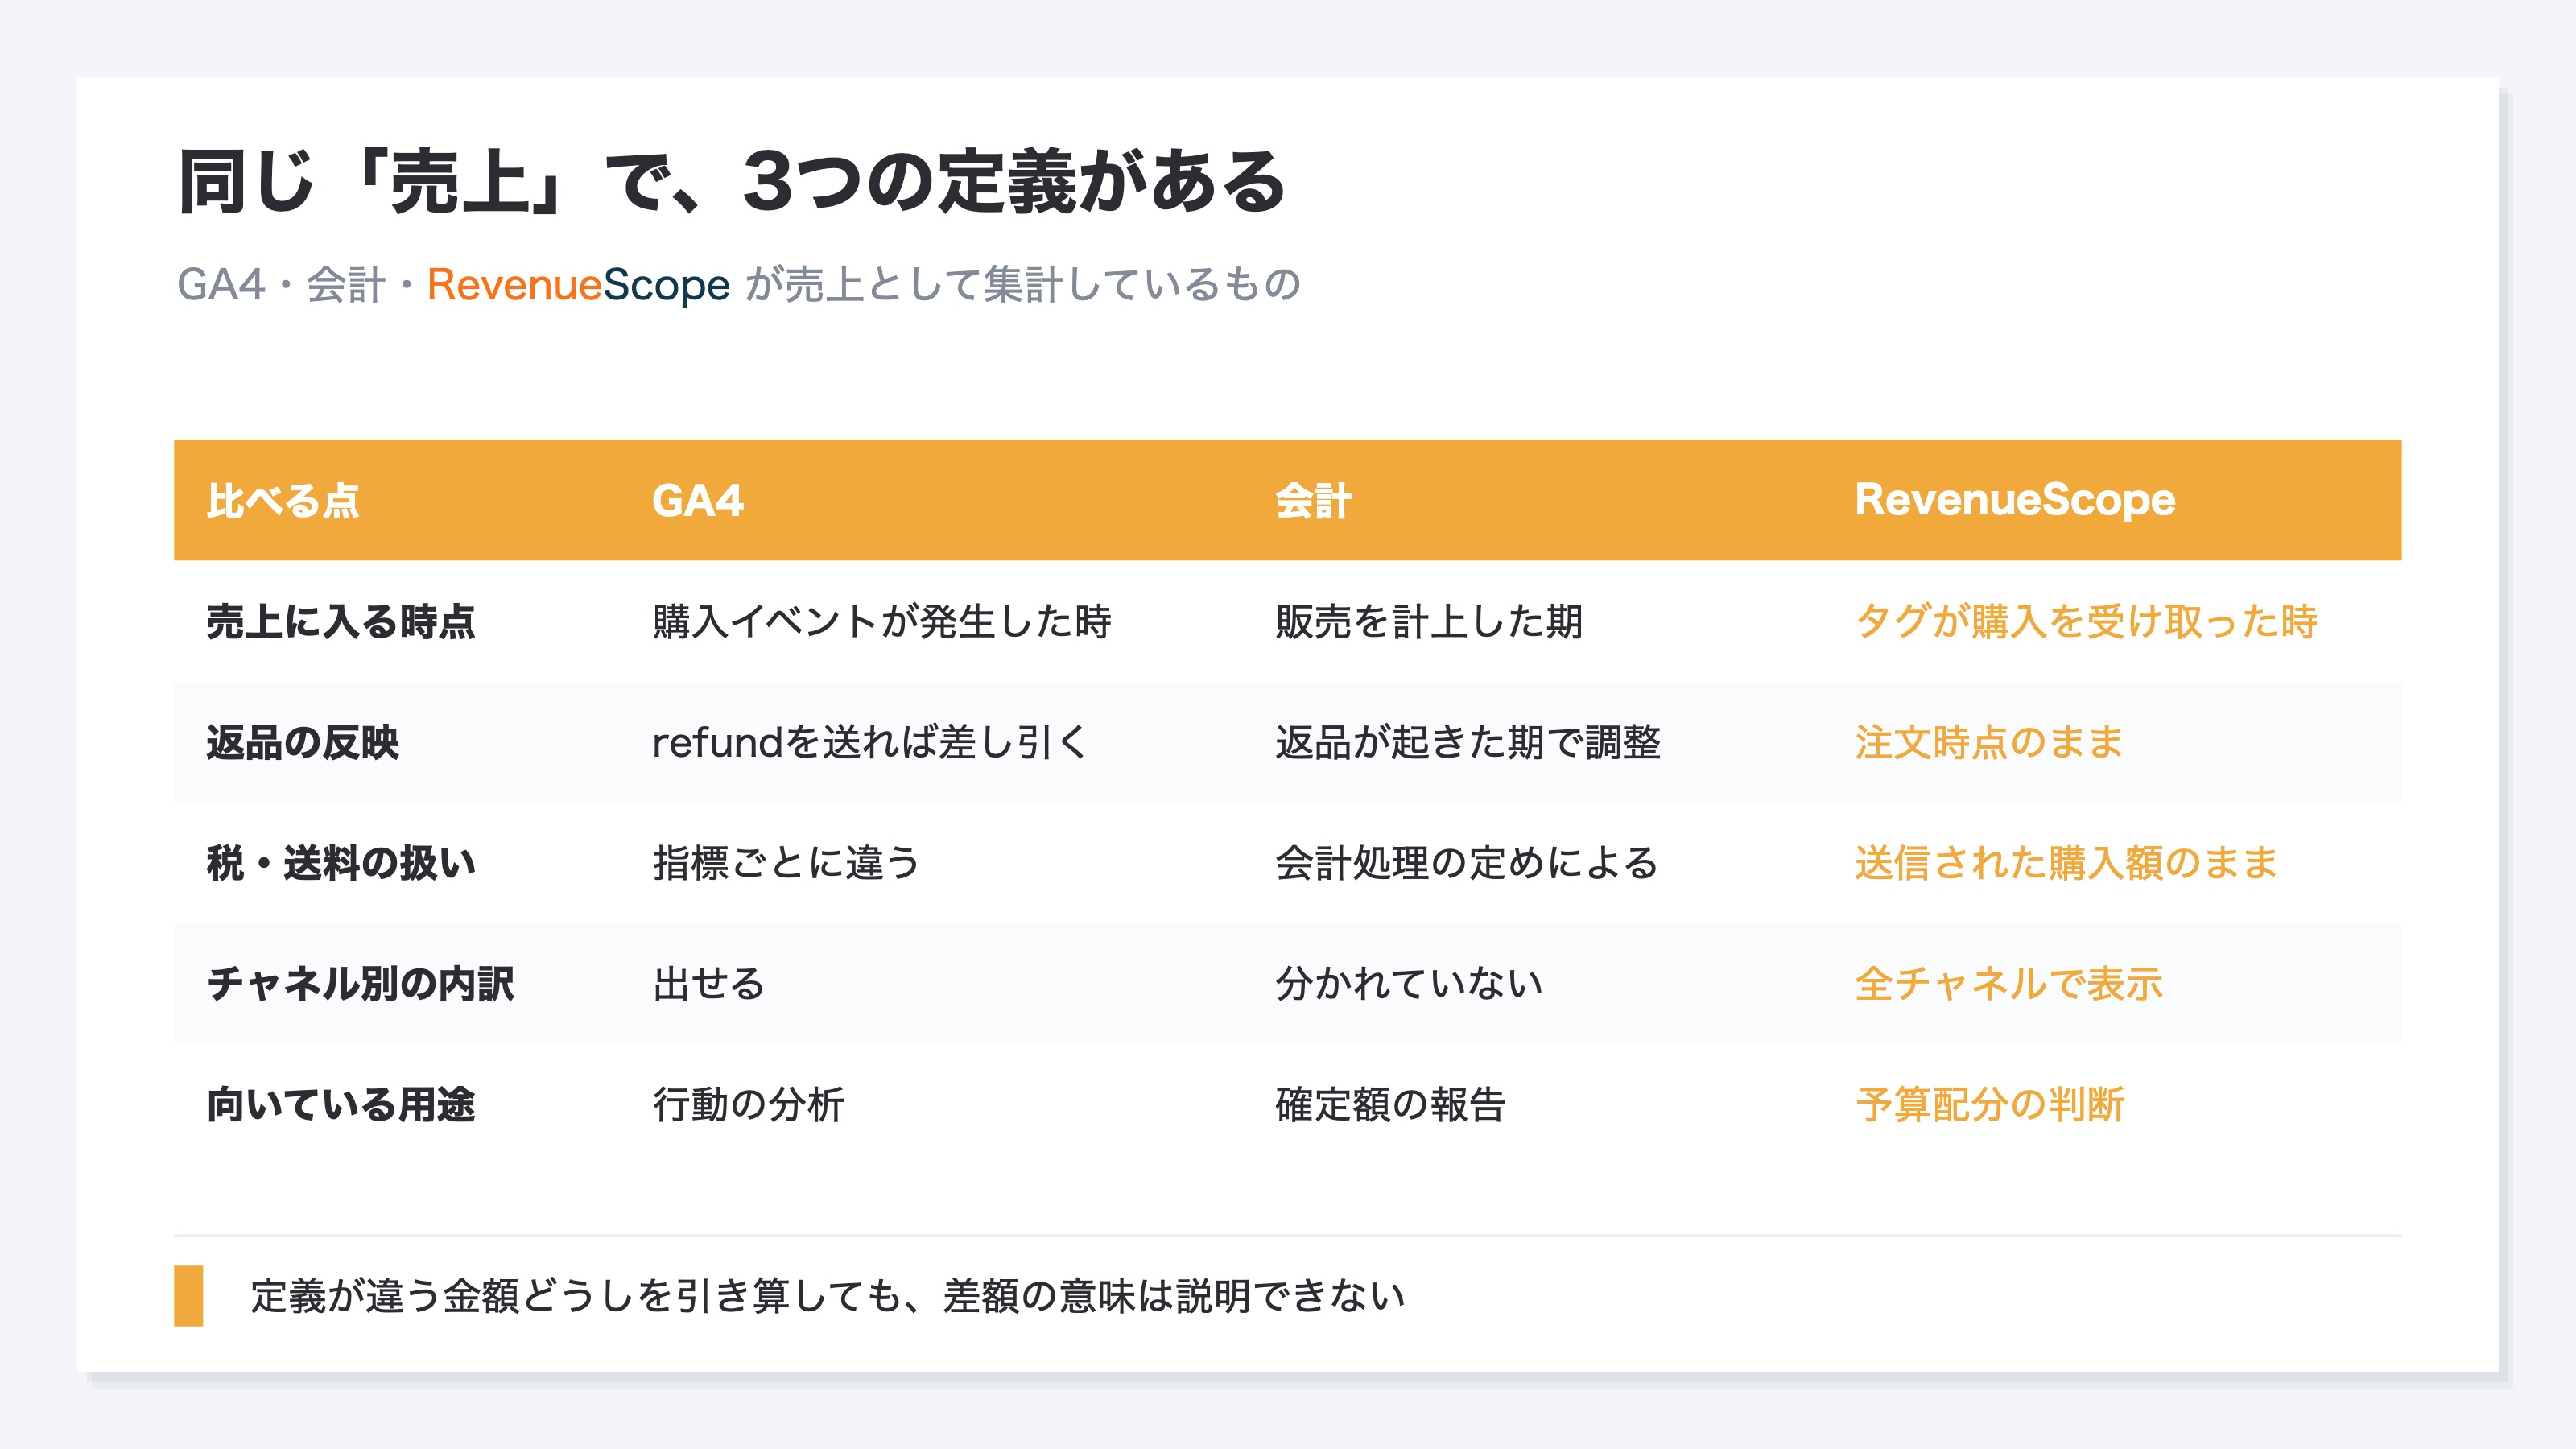Click the row label 税・送料の扱い
The width and height of the screenshot is (2576, 1449).
[x=341, y=863]
